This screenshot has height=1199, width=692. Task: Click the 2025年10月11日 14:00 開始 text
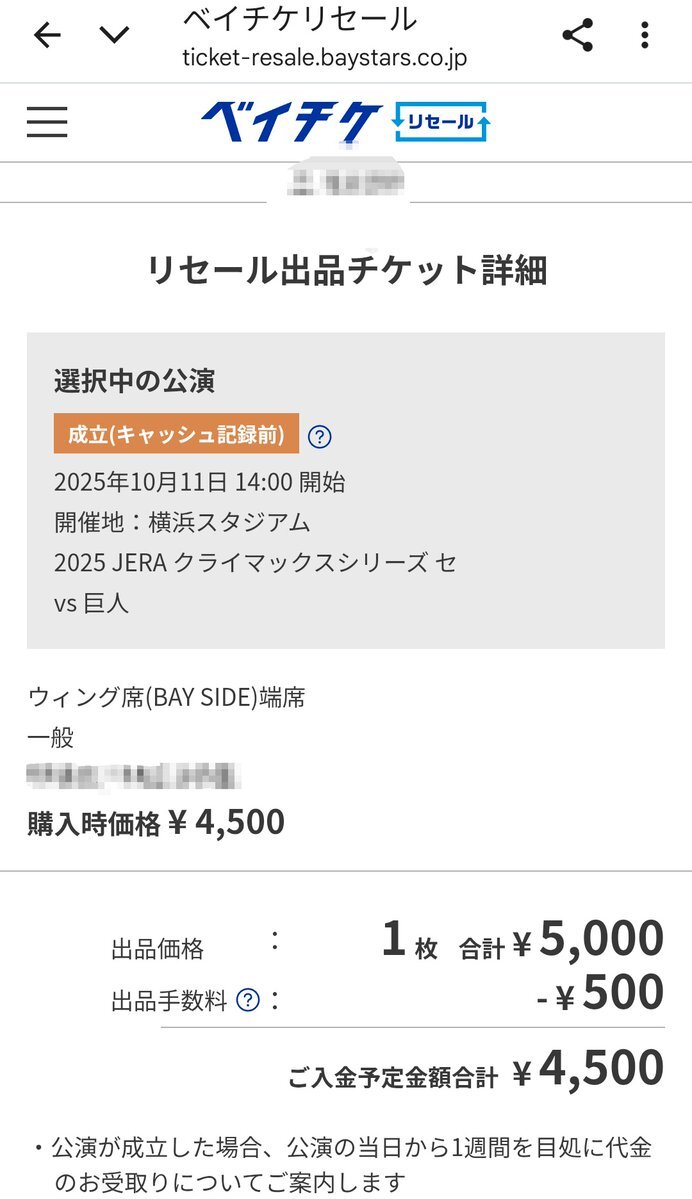(x=200, y=482)
